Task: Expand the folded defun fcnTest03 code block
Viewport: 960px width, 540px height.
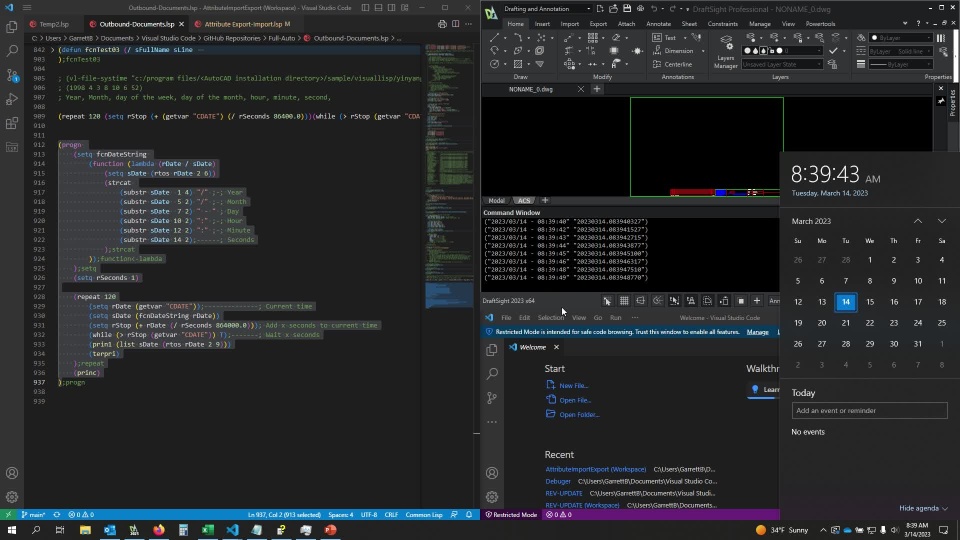Action: pyautogui.click(x=54, y=49)
